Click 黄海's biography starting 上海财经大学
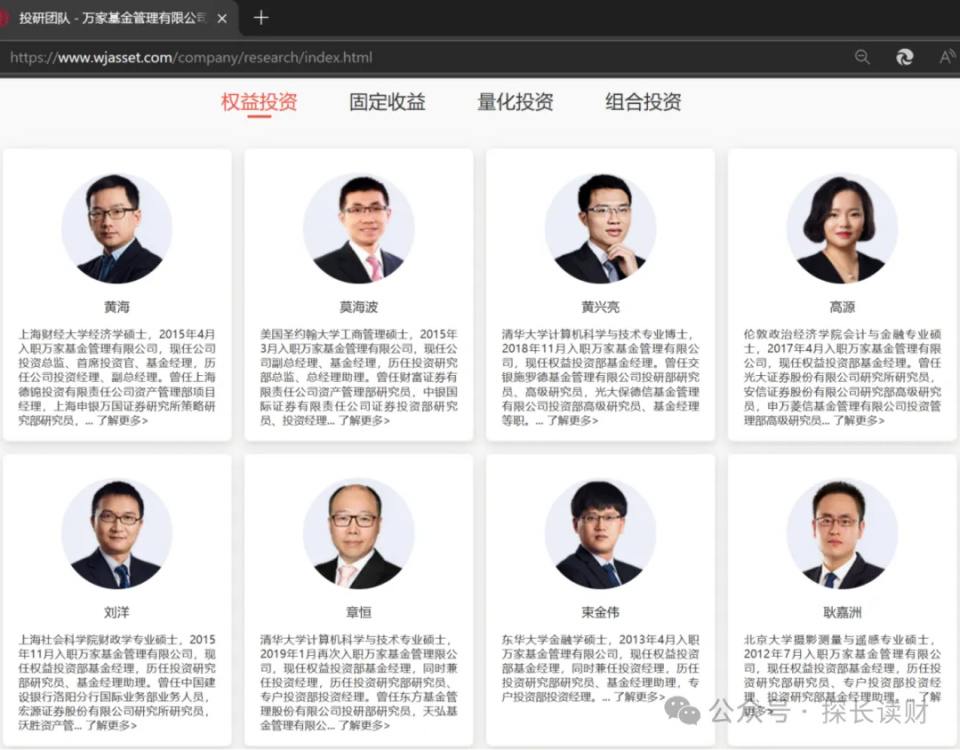Screen dimensions: 960x750 pyautogui.click(x=116, y=377)
